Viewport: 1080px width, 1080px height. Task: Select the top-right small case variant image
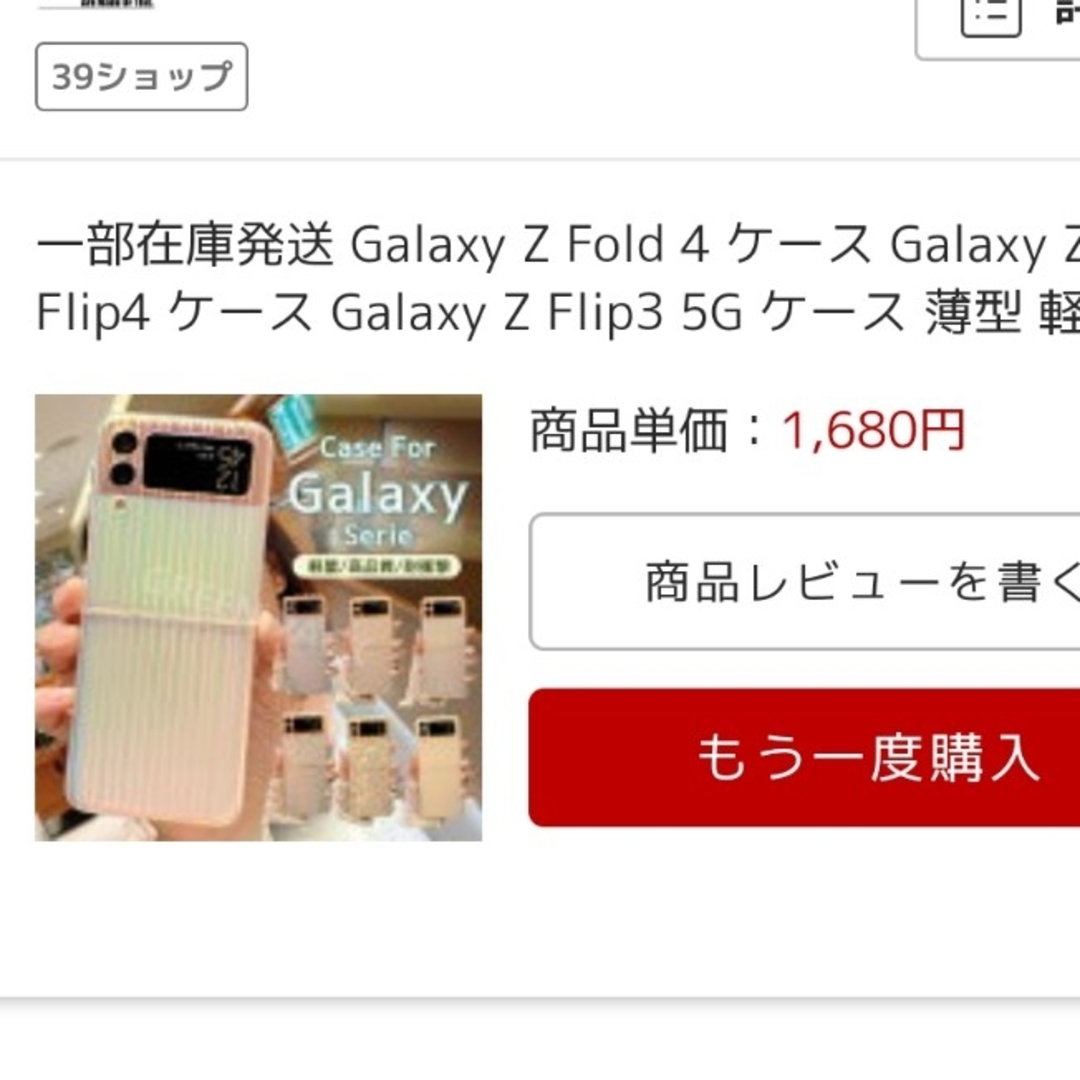tap(442, 645)
